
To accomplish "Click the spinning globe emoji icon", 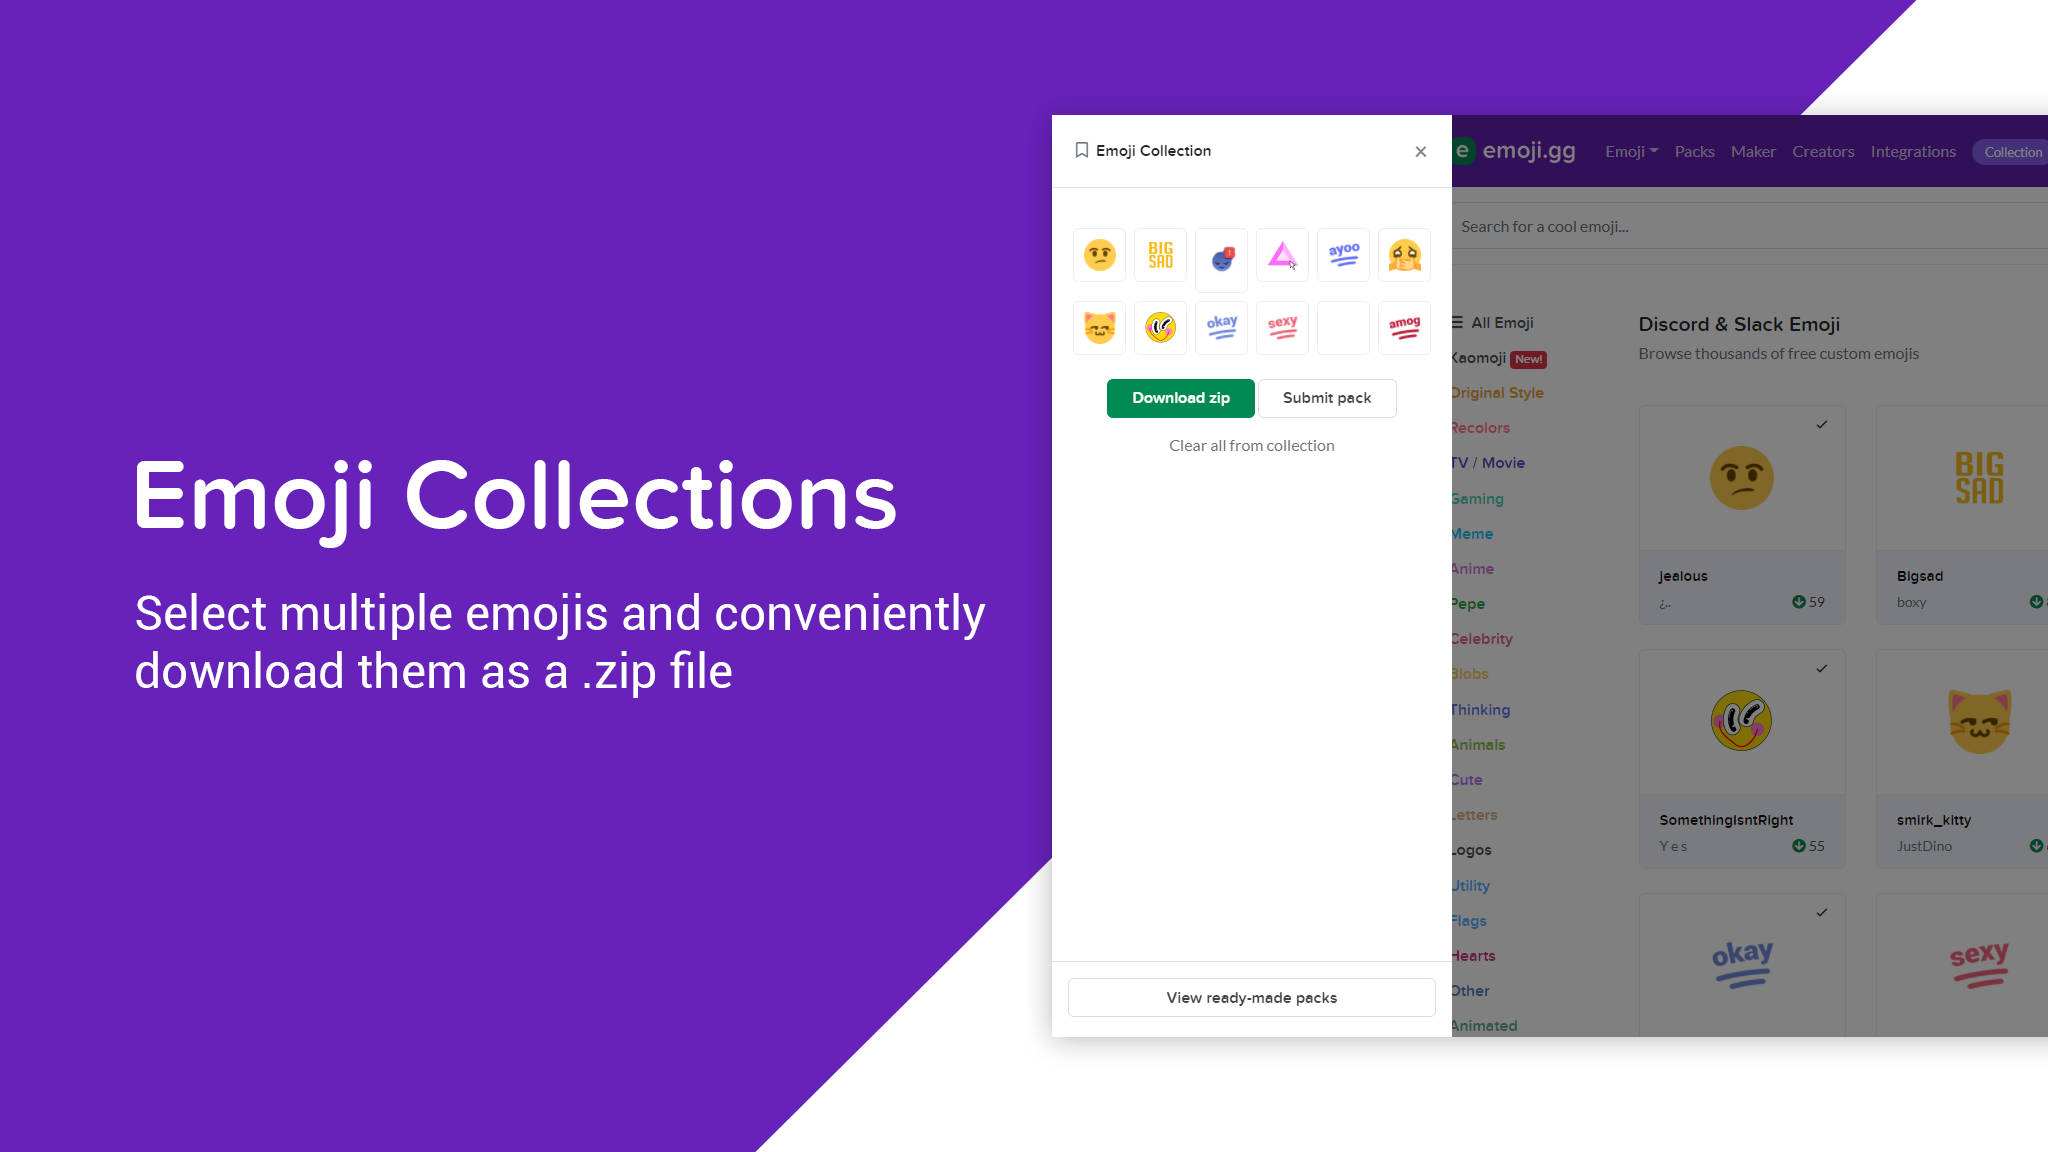I will click(1221, 255).
